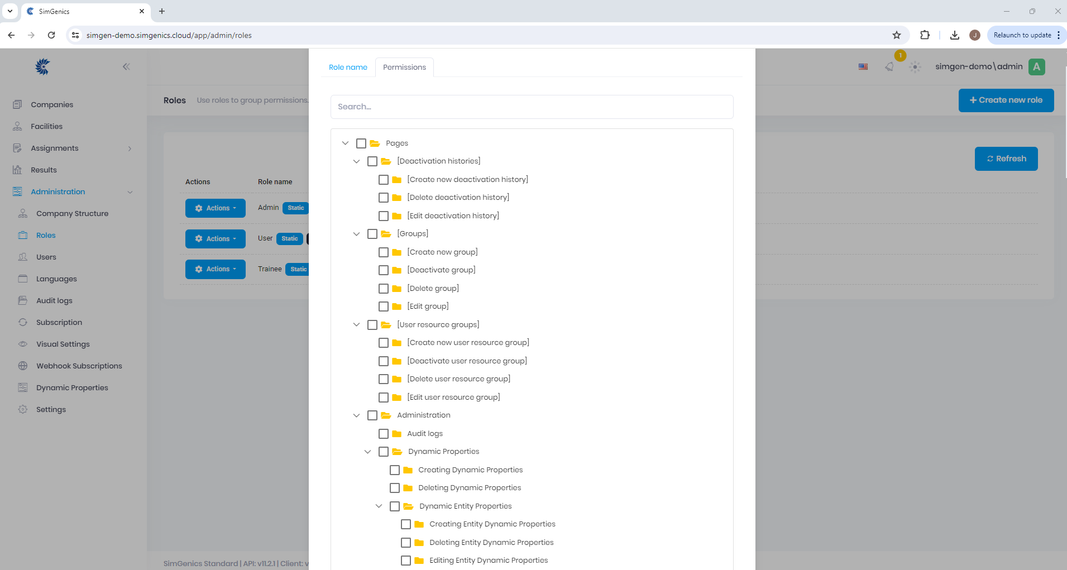The width and height of the screenshot is (1067, 570).
Task: Click the permissions Search field
Action: pos(531,107)
